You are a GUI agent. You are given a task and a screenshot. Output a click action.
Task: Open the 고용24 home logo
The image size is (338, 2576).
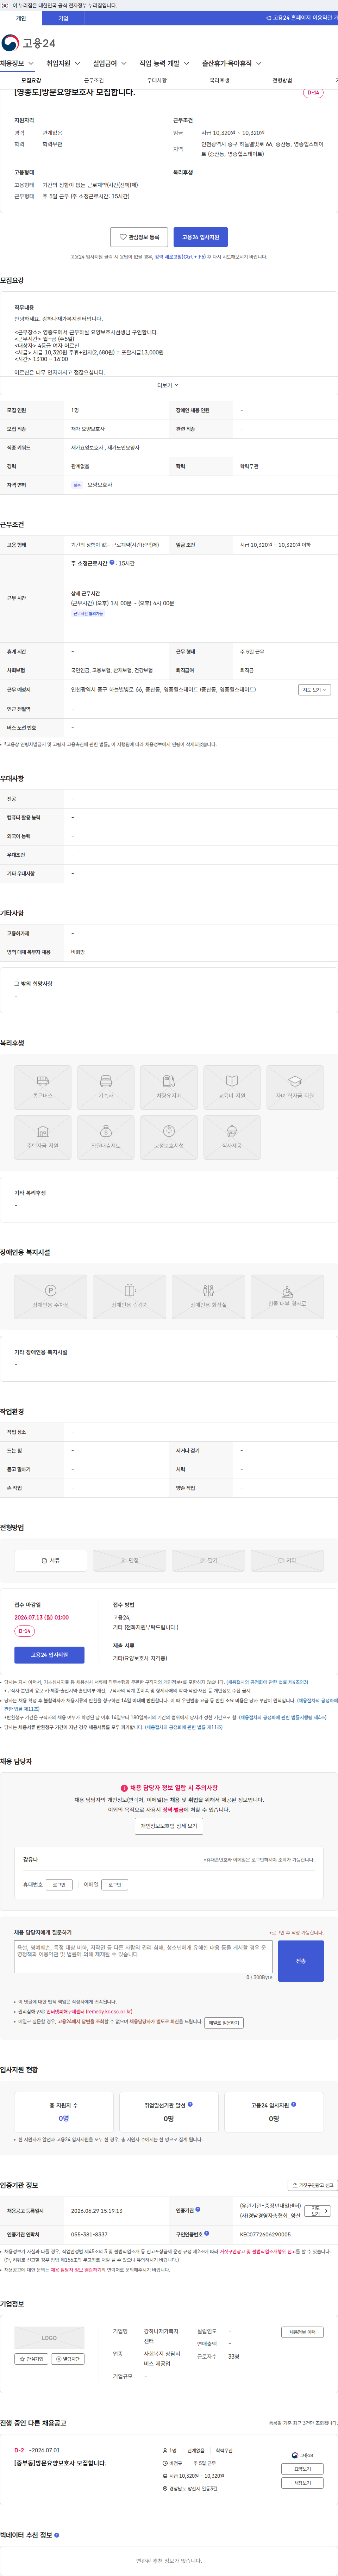[28, 43]
